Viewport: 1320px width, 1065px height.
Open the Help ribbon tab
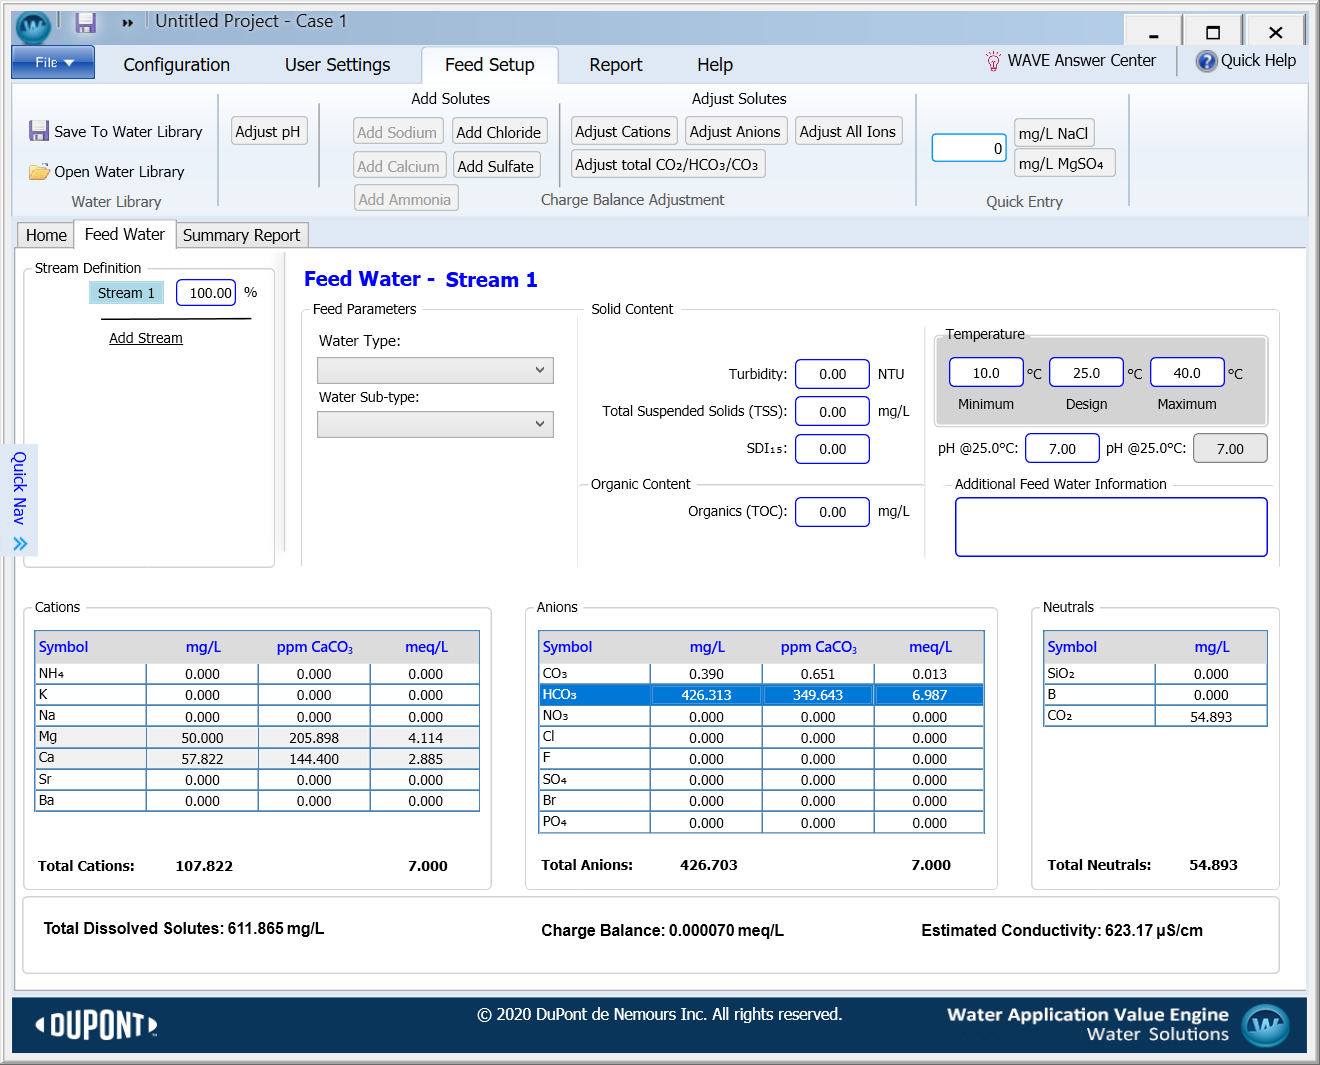(715, 65)
